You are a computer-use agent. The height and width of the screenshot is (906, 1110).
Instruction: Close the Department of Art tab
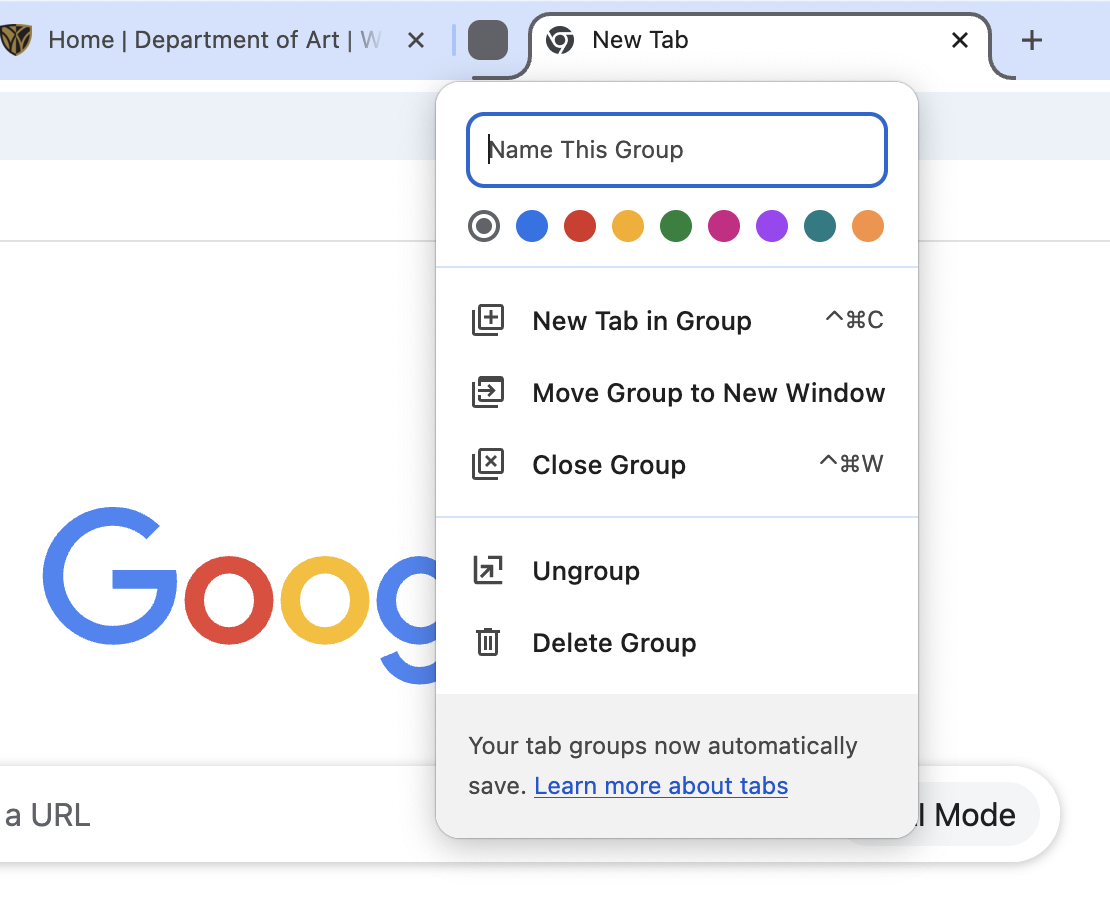(x=416, y=40)
